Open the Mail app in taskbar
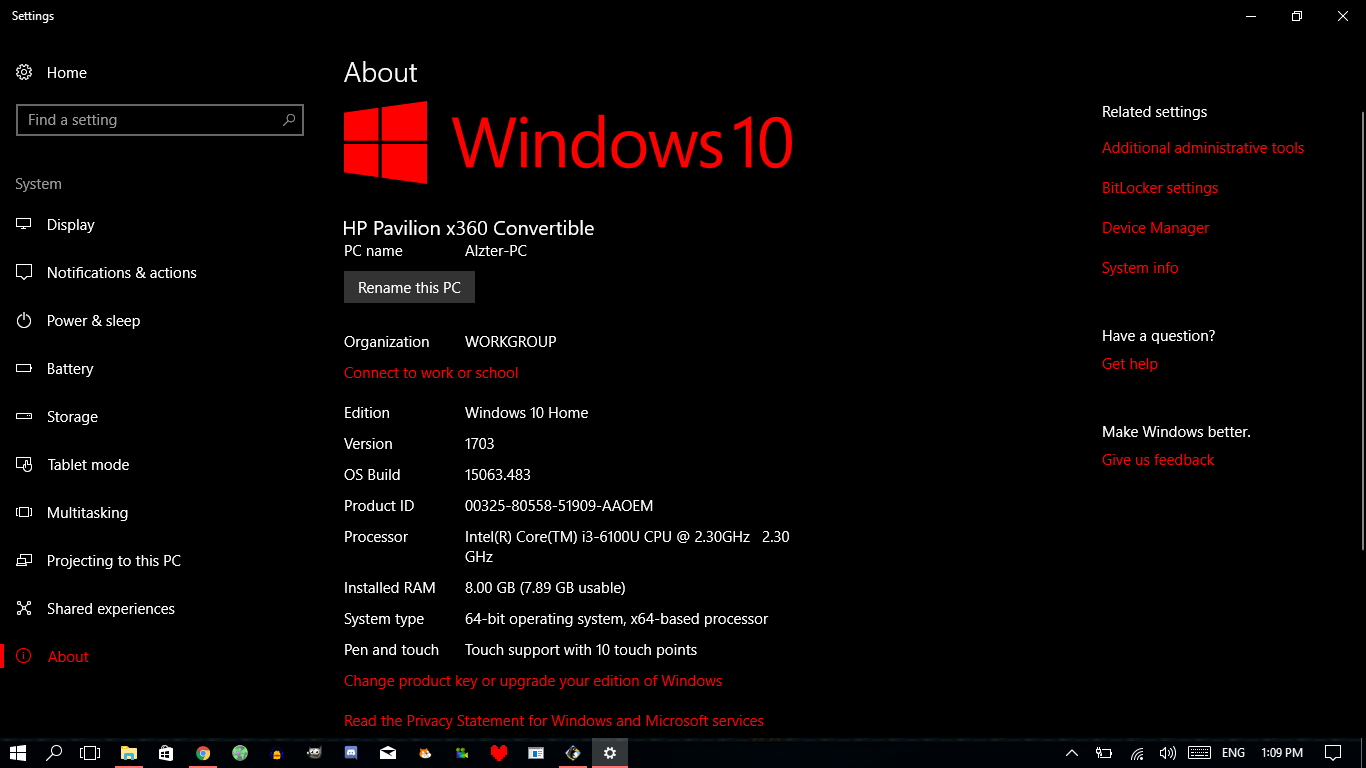 [388, 753]
